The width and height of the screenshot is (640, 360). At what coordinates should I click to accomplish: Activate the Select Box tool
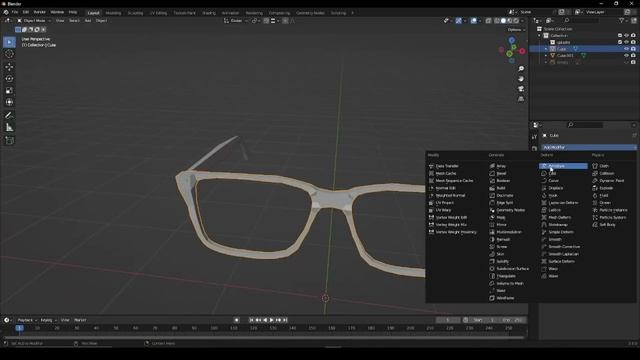click(x=9, y=42)
